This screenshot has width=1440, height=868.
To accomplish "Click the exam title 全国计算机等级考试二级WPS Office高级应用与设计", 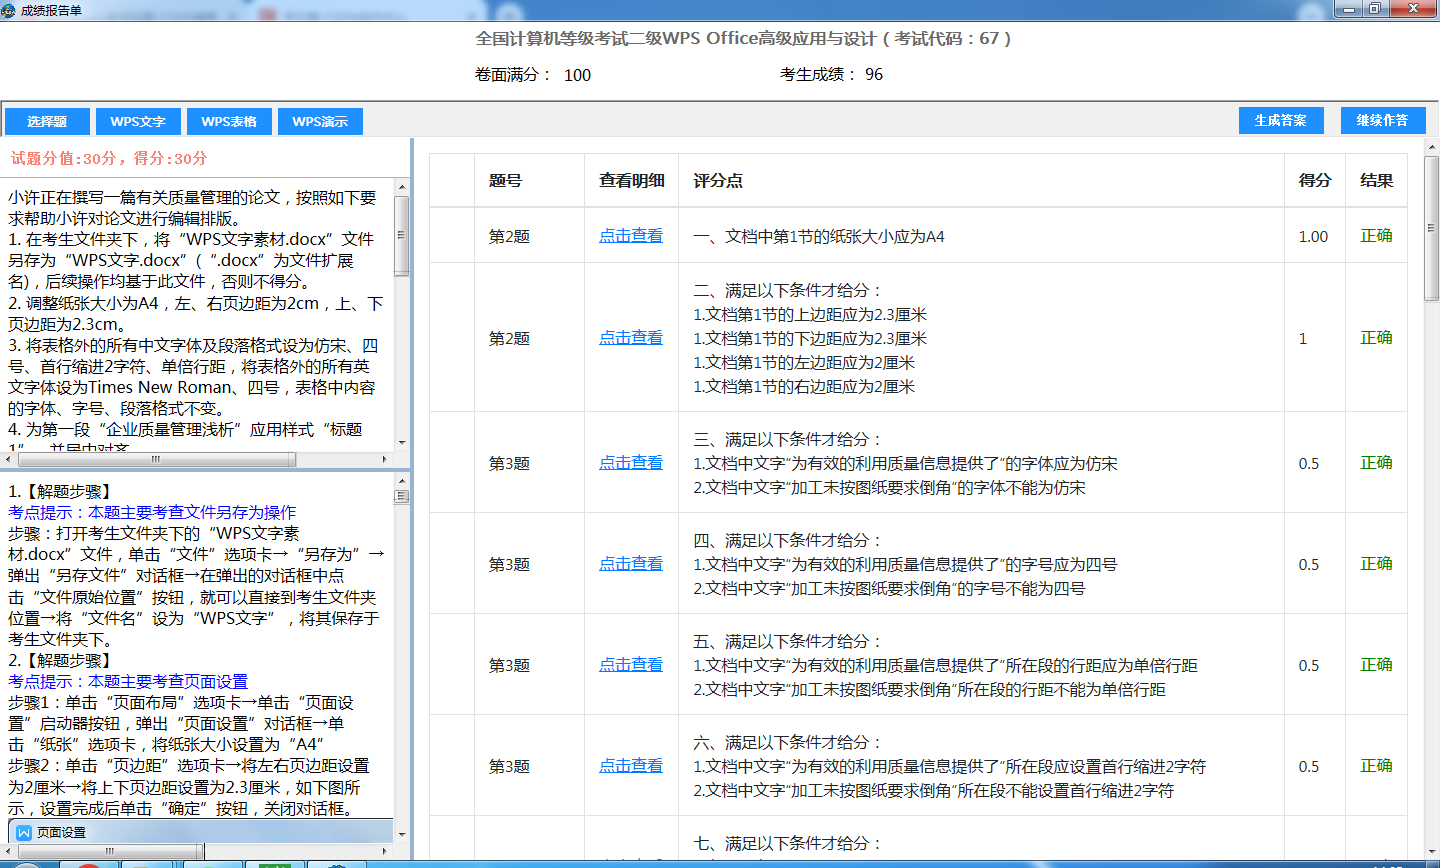I will (676, 39).
